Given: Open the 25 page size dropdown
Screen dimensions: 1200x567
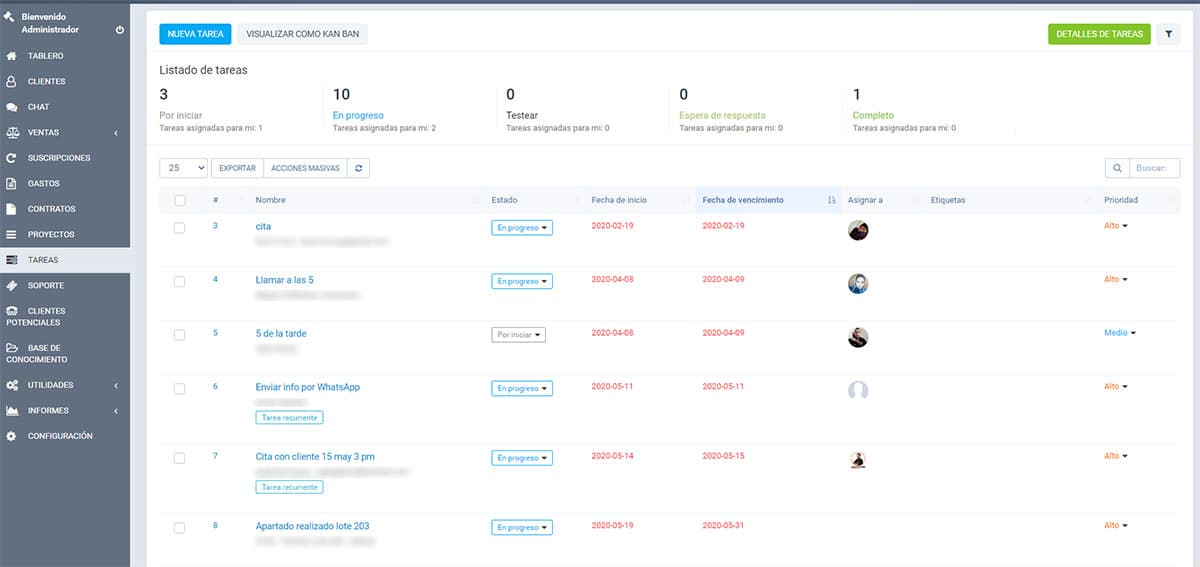Looking at the screenshot, I should tap(183, 168).
